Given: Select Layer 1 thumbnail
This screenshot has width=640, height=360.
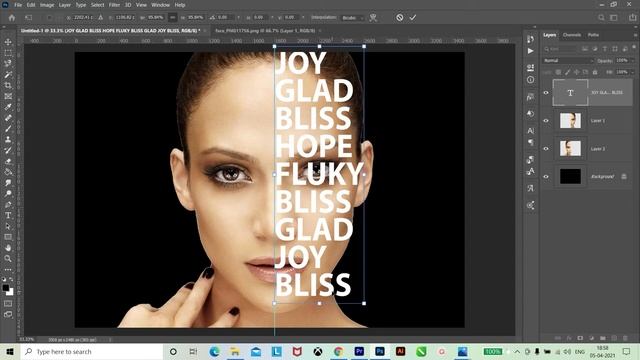Looking at the screenshot, I should pyautogui.click(x=570, y=120).
